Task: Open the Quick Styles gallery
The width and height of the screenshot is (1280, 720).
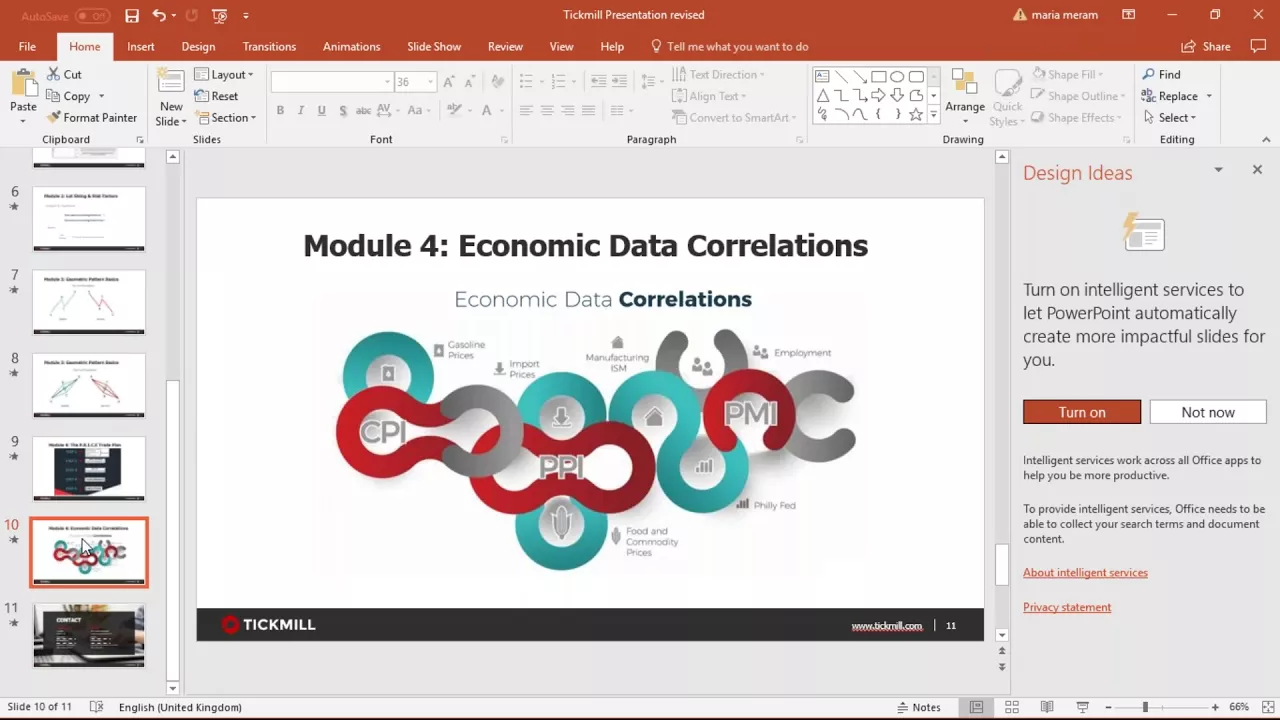Action: 1007,98
